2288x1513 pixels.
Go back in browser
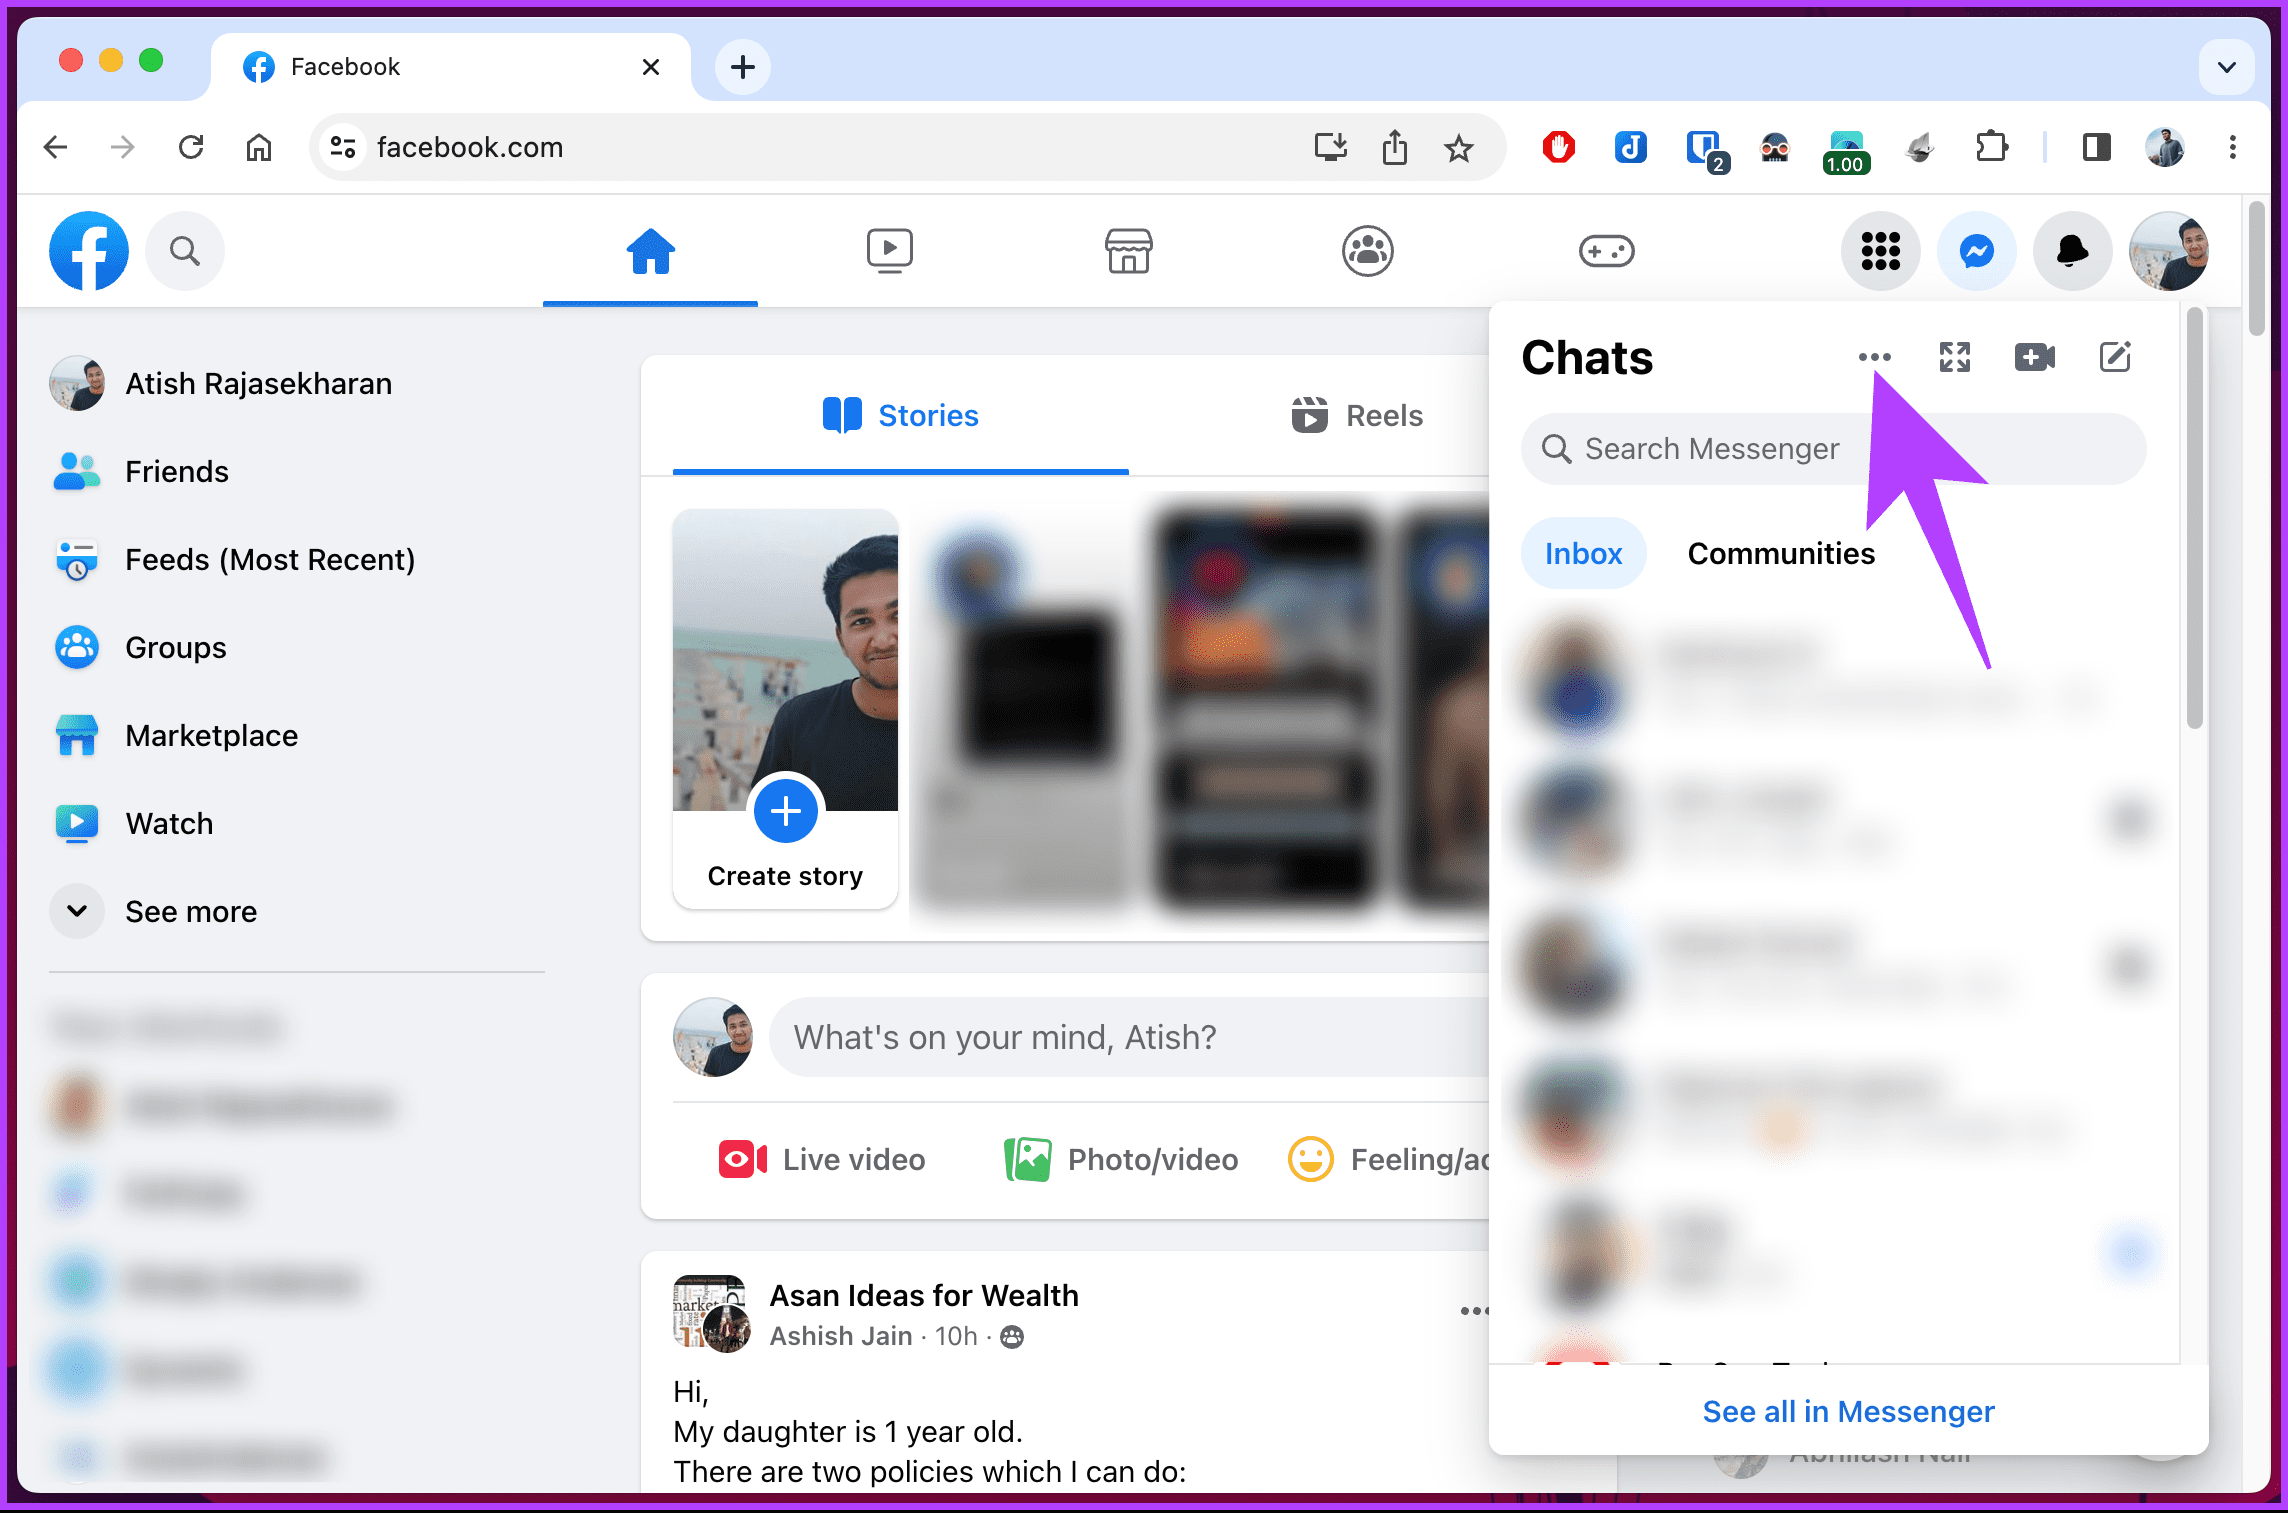pos(56,147)
